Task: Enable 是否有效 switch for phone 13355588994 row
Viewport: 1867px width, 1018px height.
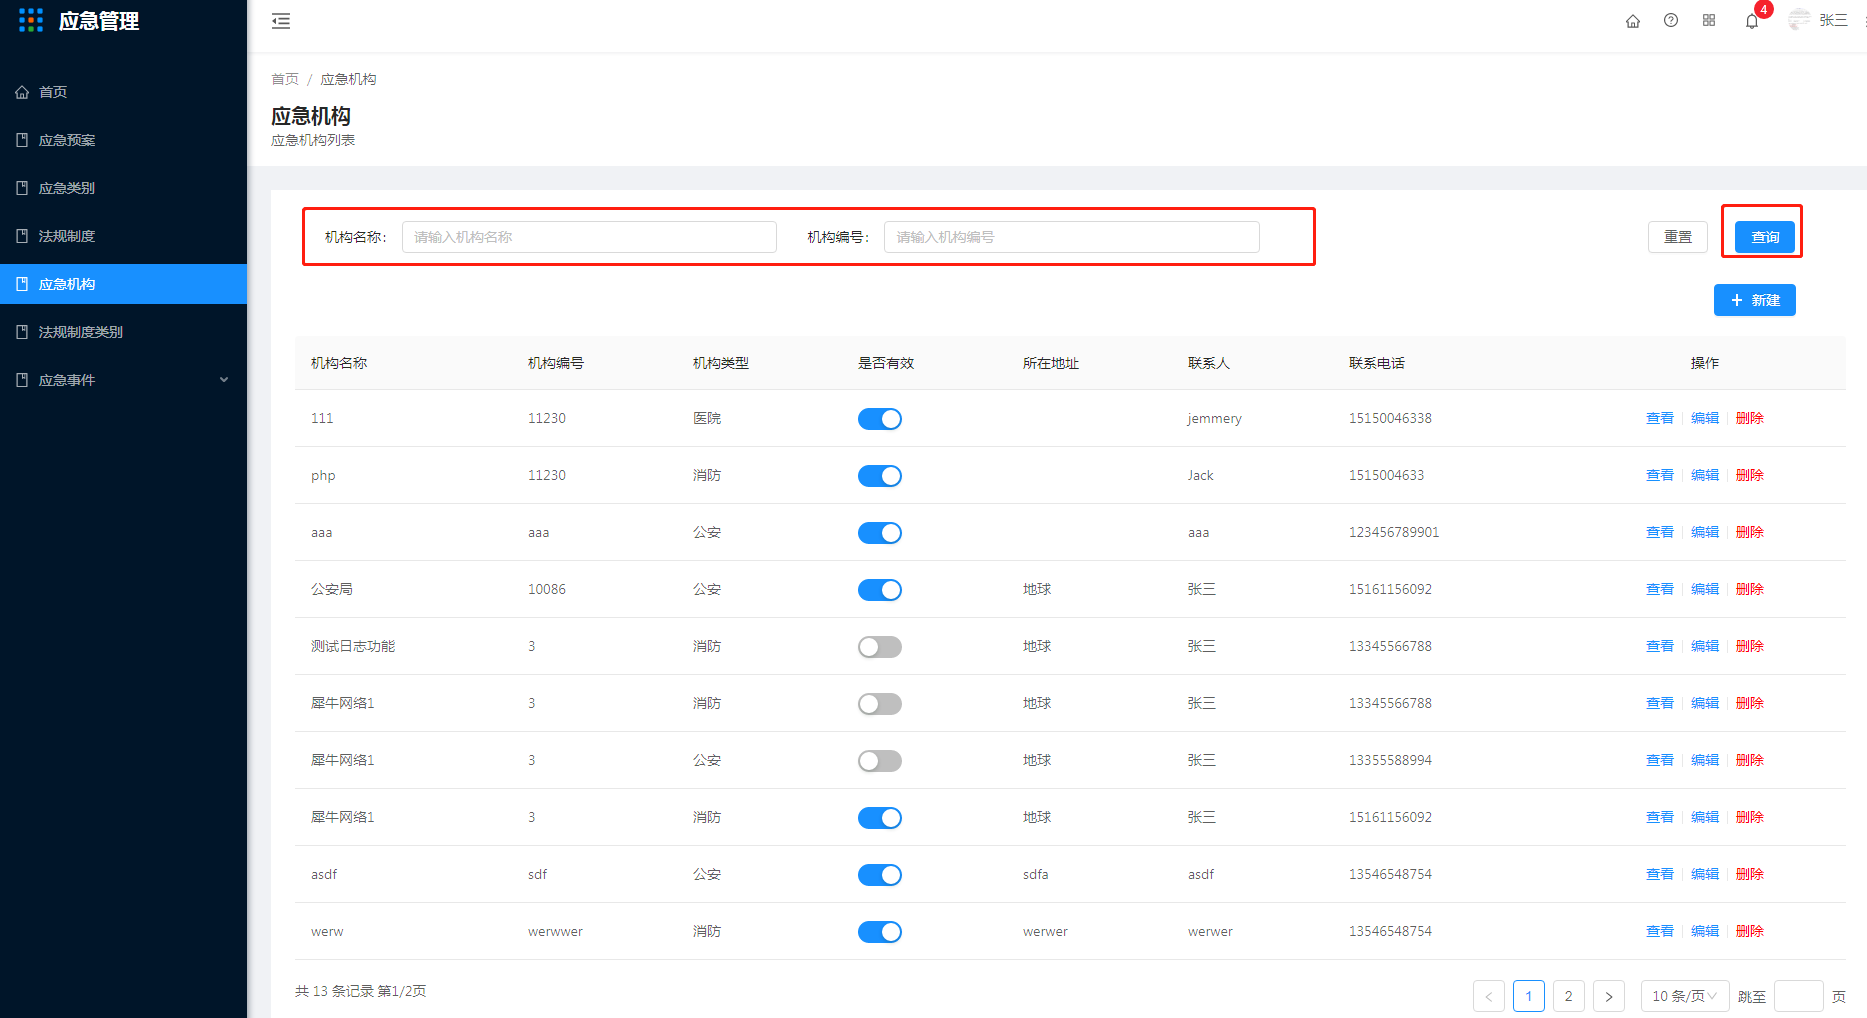Action: pyautogui.click(x=880, y=761)
